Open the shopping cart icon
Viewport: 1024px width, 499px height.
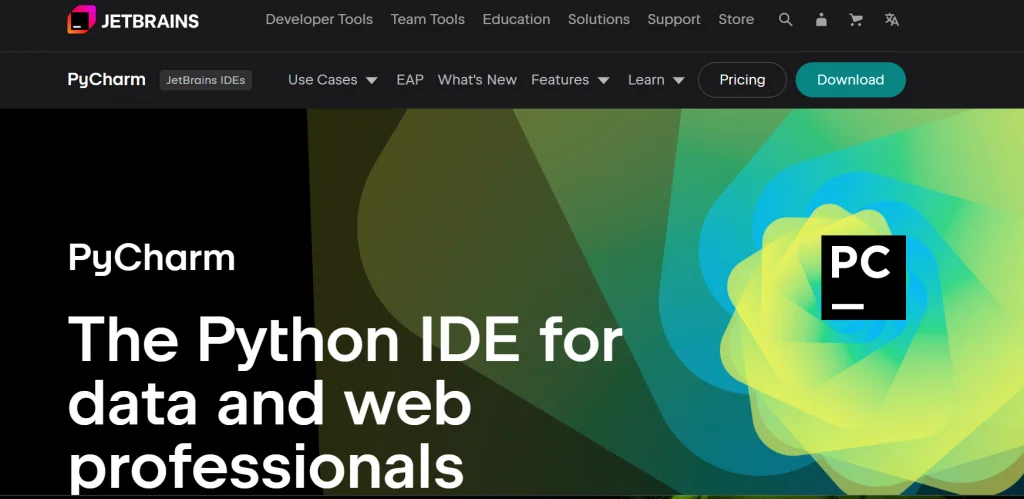pyautogui.click(x=856, y=20)
